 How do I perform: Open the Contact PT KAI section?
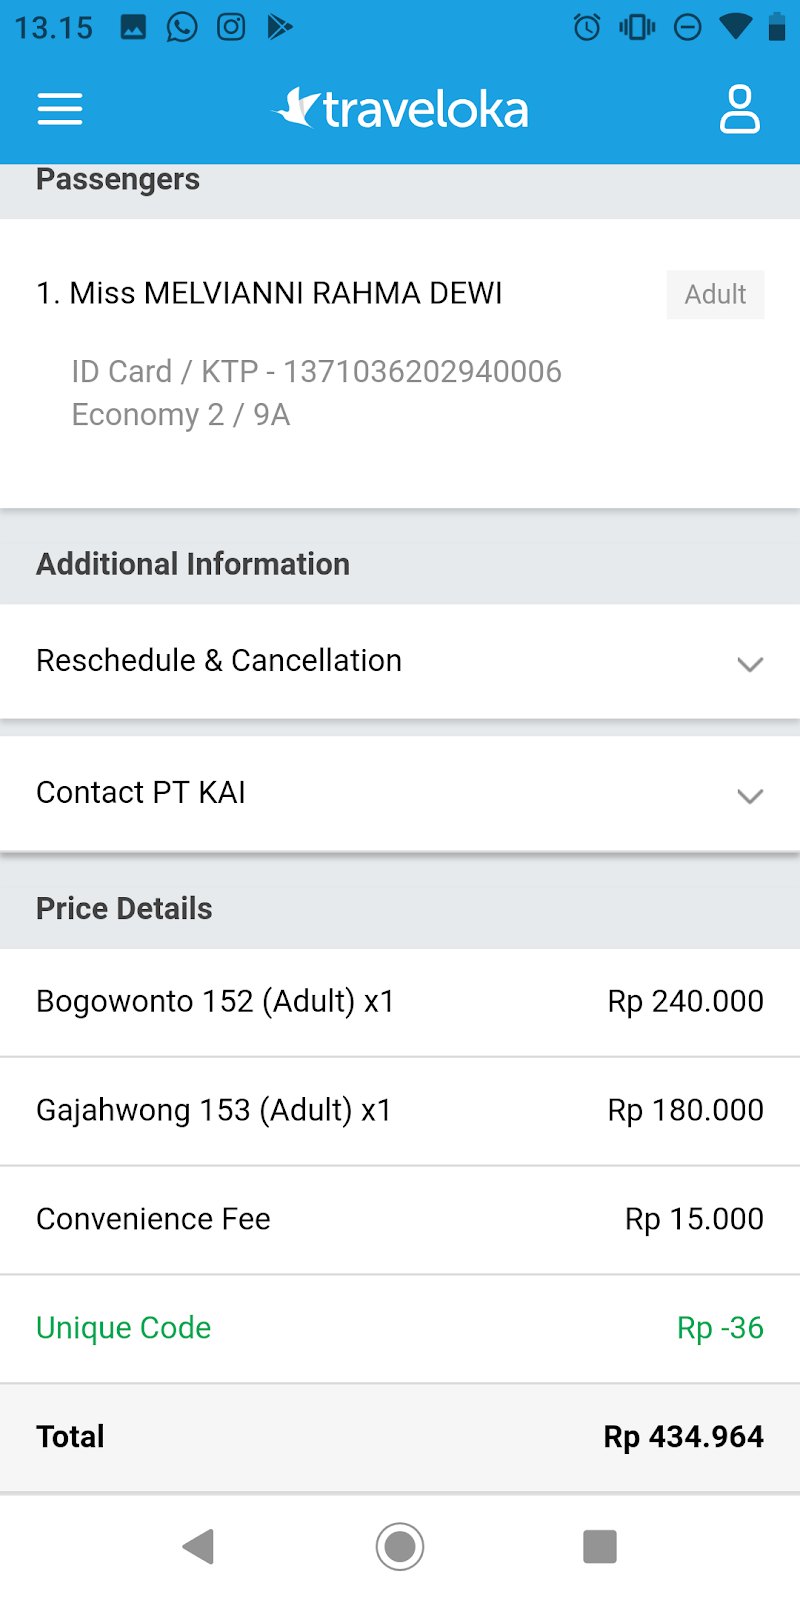(x=141, y=793)
